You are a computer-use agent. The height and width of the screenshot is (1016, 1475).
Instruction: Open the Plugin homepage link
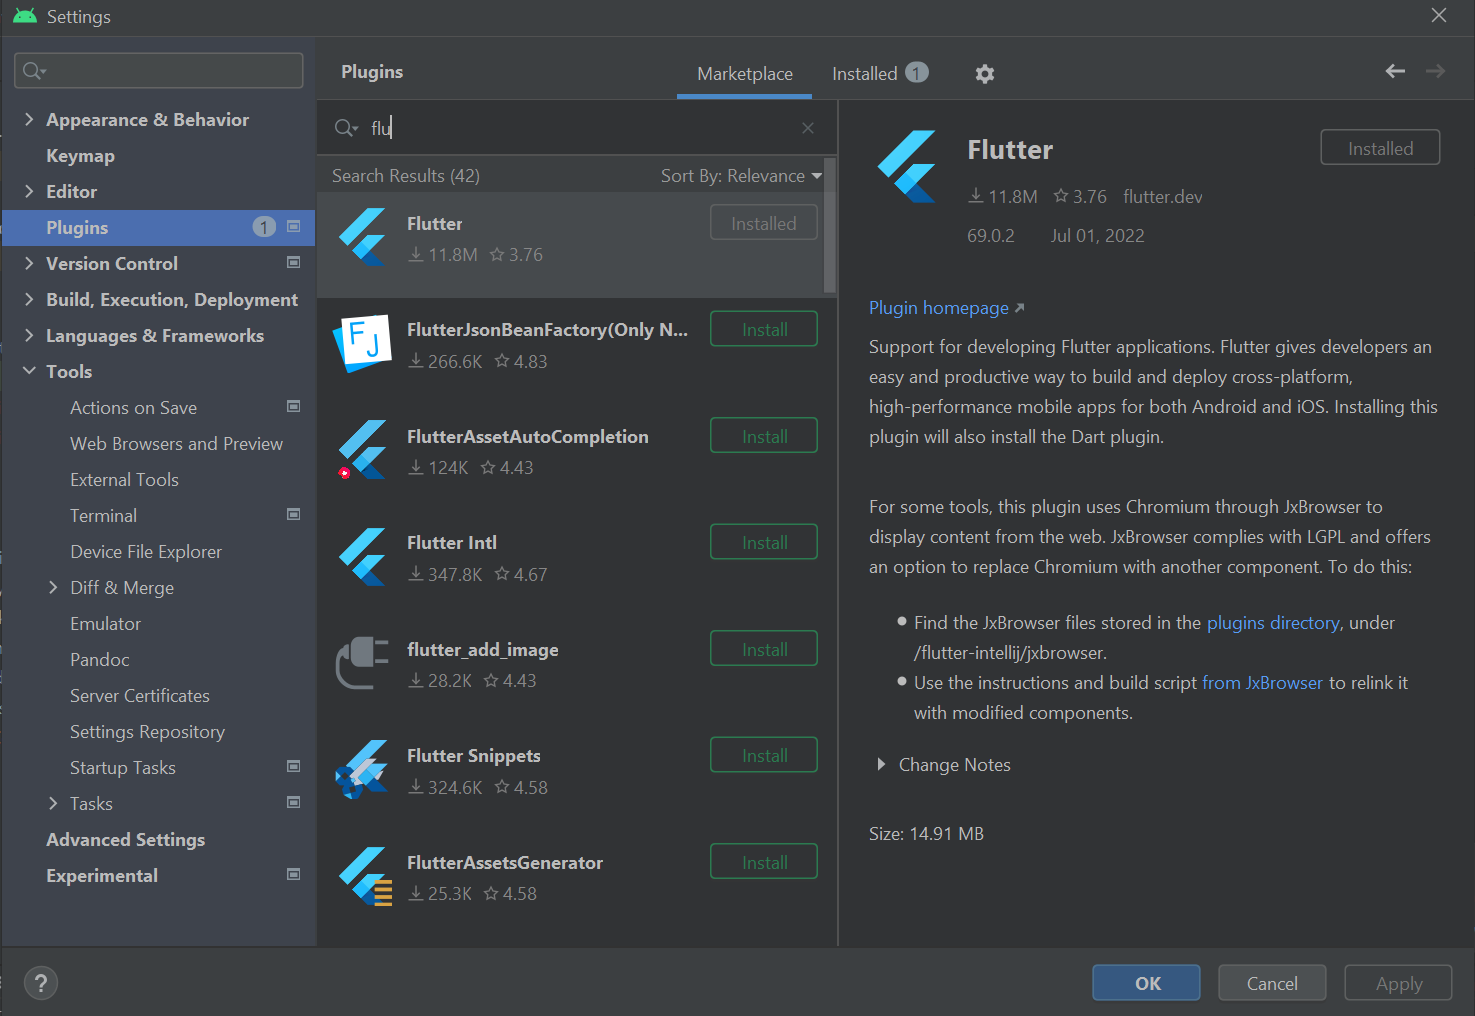point(937,308)
